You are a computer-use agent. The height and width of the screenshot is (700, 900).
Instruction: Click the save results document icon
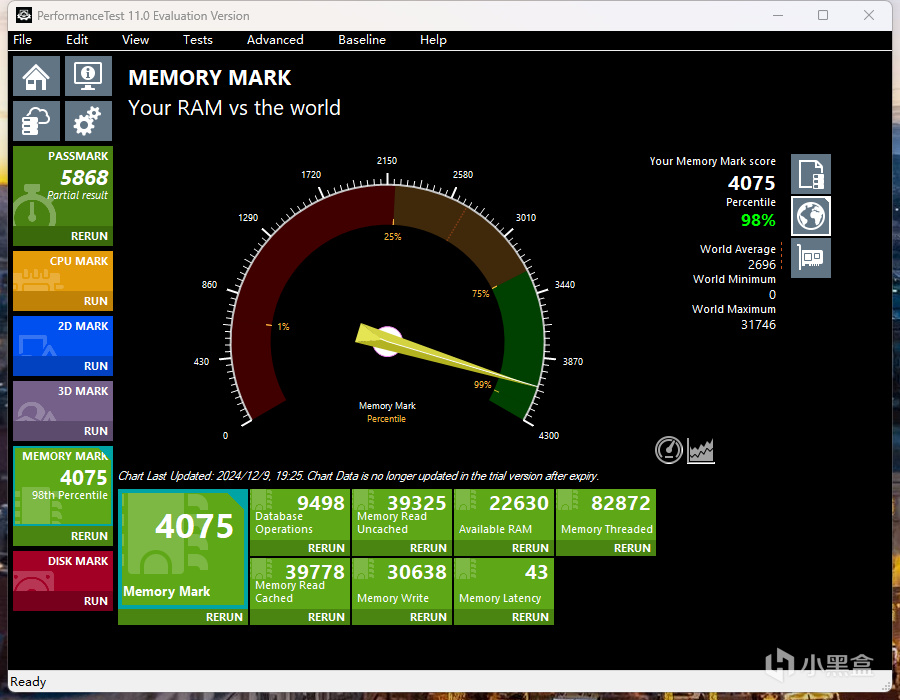point(810,174)
